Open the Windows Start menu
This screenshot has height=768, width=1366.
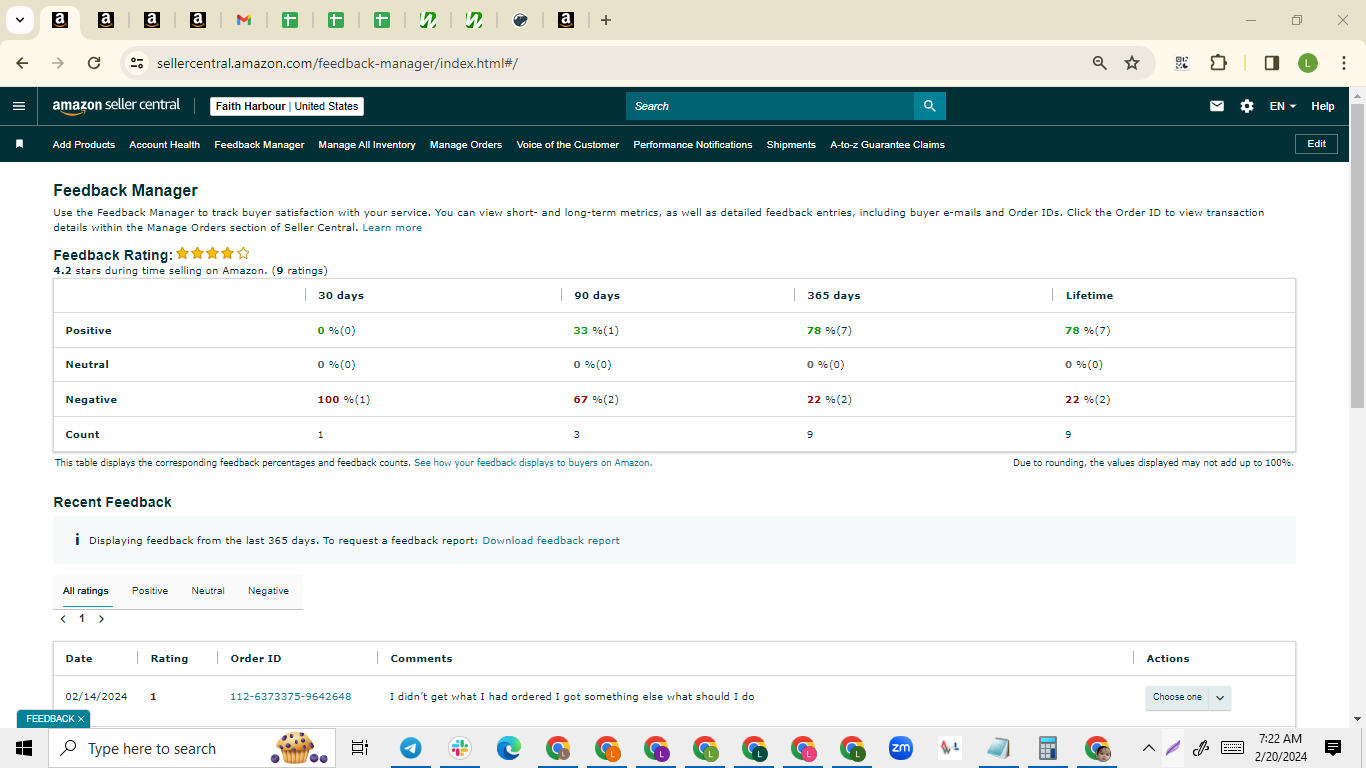(24, 748)
